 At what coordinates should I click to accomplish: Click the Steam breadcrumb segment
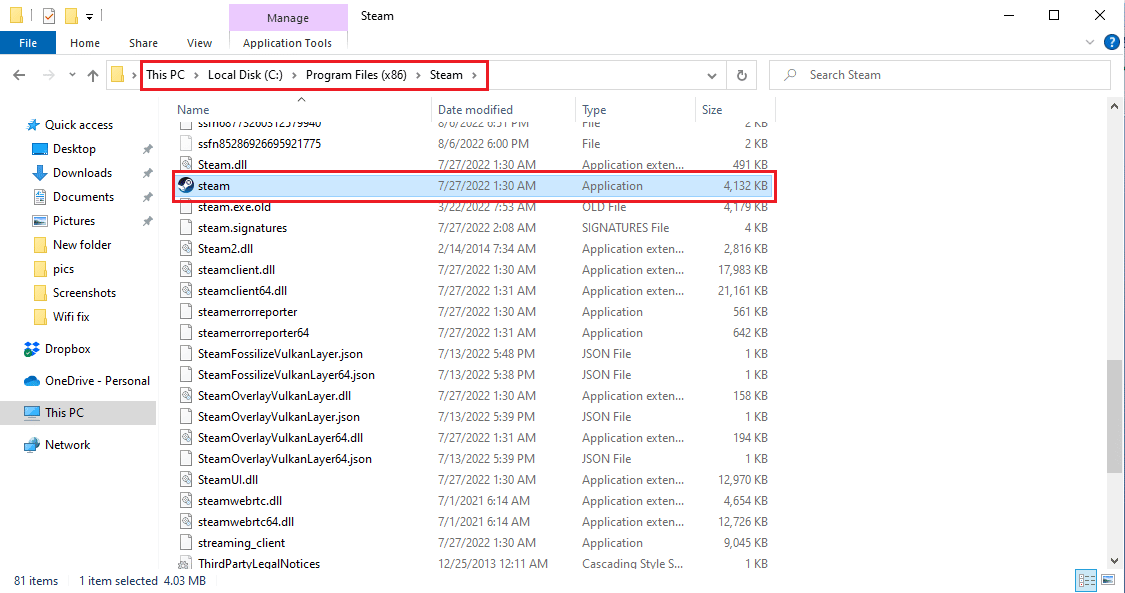click(446, 75)
